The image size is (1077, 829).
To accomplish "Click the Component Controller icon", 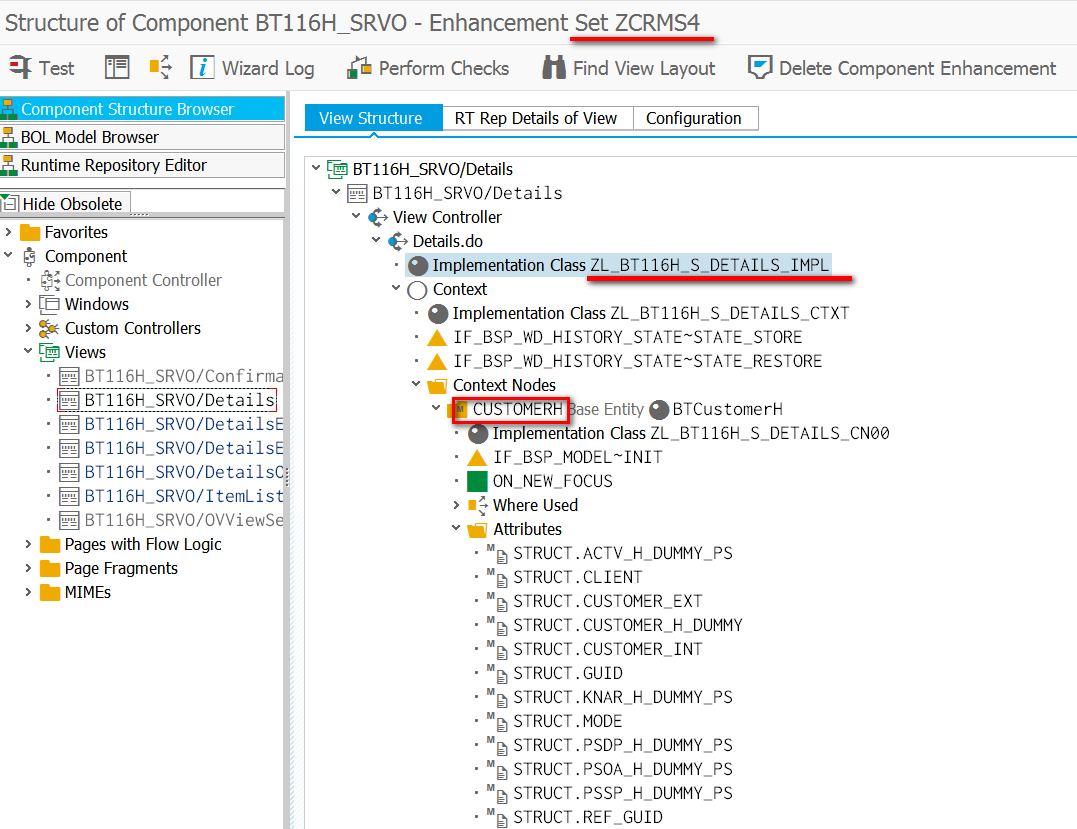I will coord(49,280).
